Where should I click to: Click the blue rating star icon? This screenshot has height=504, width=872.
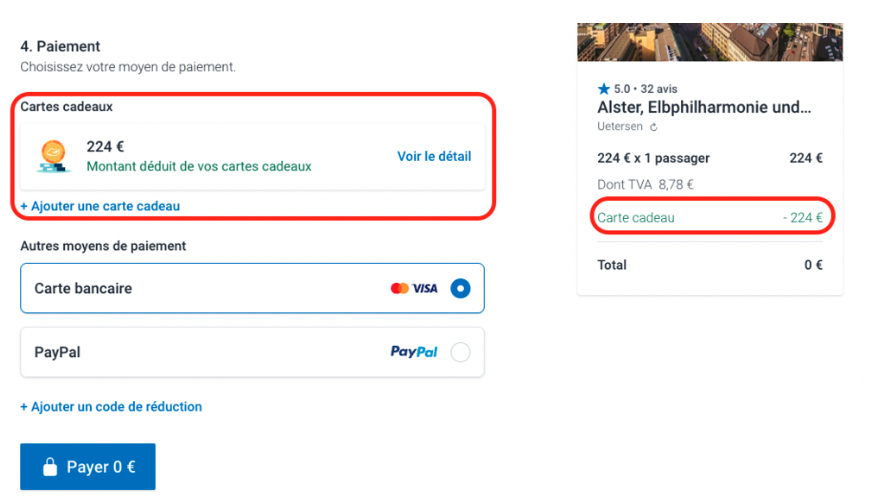(x=603, y=89)
